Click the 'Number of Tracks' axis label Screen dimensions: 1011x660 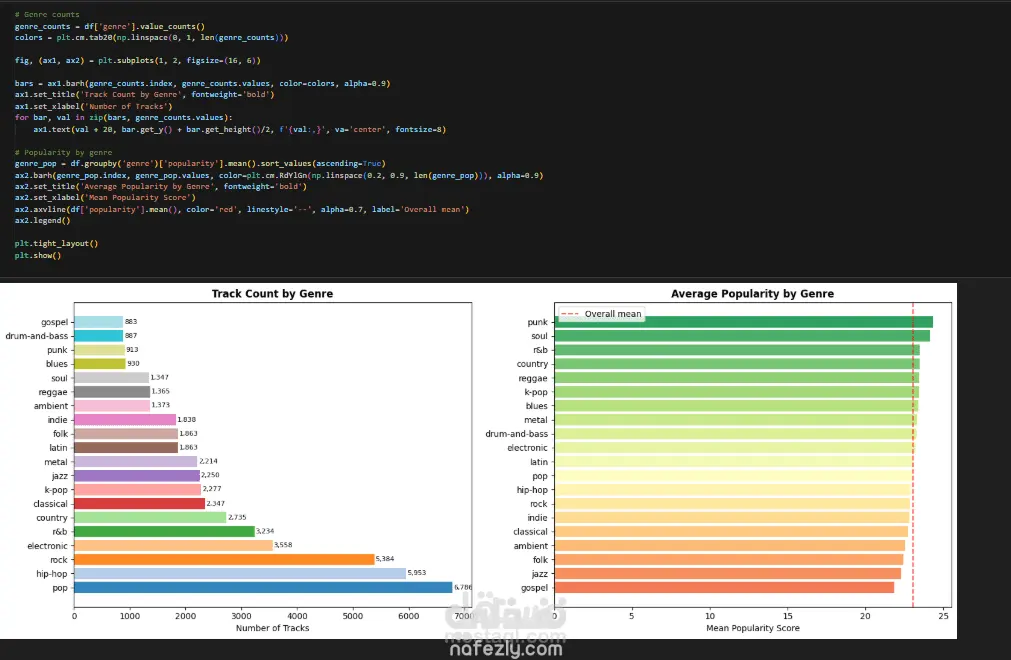272,628
